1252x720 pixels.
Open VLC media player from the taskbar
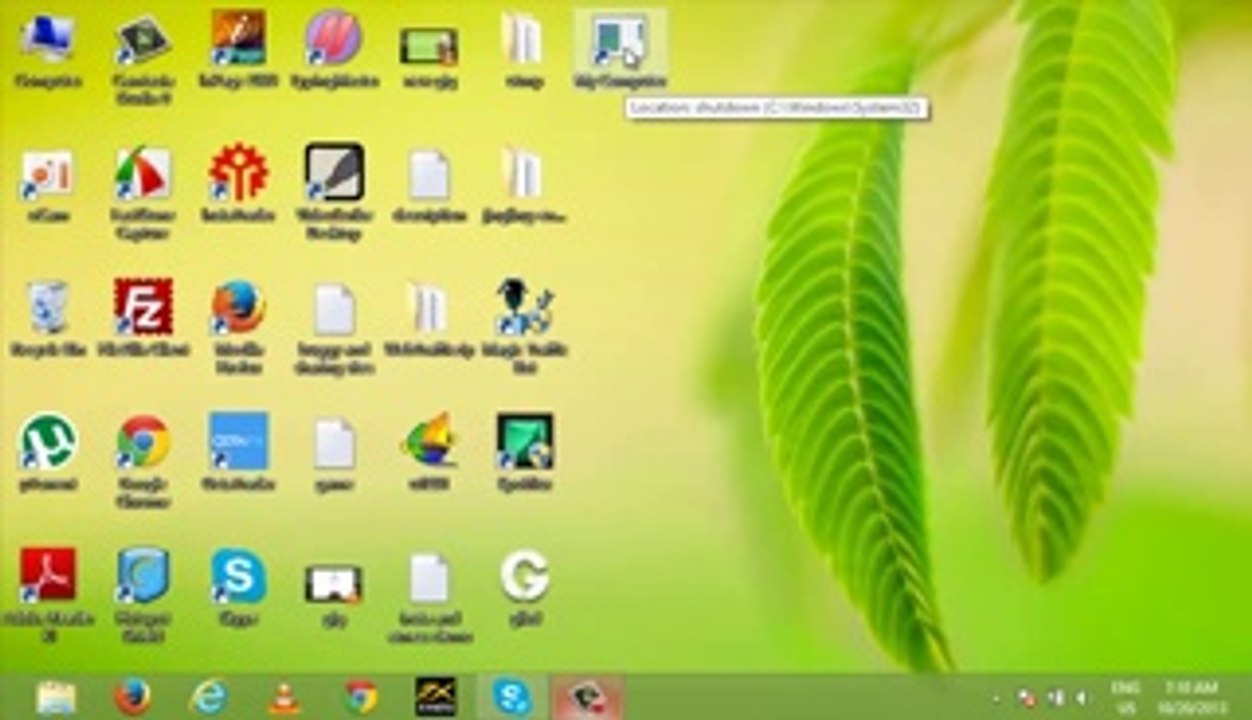click(x=284, y=697)
